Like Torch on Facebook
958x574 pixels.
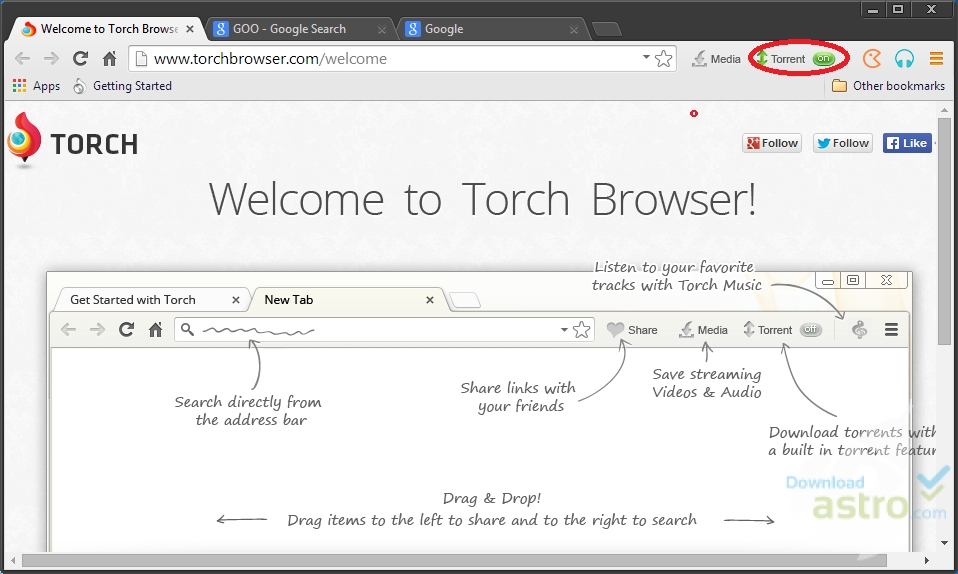click(907, 143)
